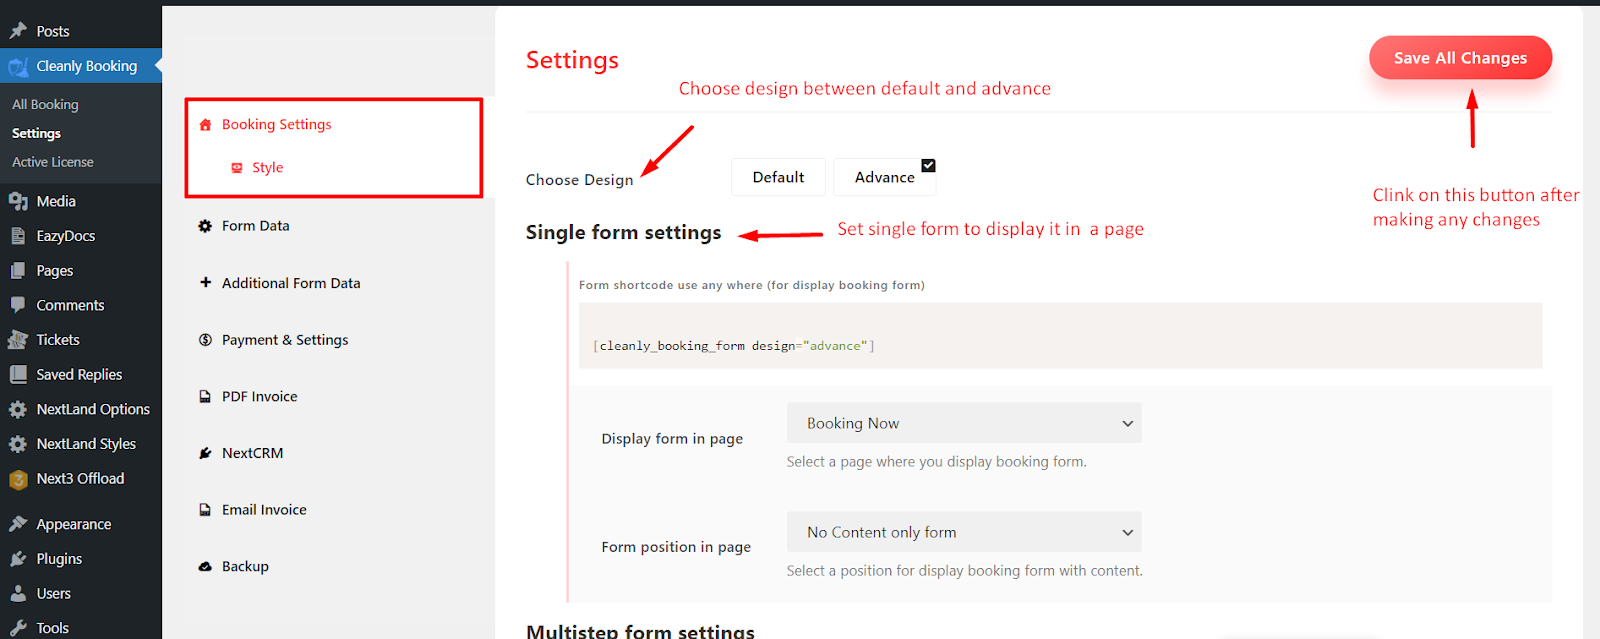Click Save All Changes button
Screen dimensions: 1600x639
click(x=1460, y=58)
